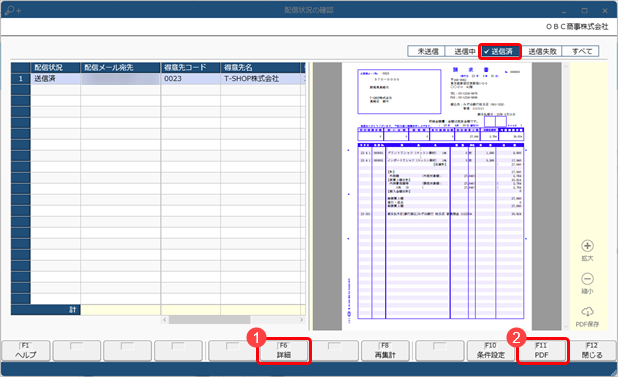Image resolution: width=618 pixels, height=377 pixels.
Task: Click the 得意先名 column header
Action: 261,68
